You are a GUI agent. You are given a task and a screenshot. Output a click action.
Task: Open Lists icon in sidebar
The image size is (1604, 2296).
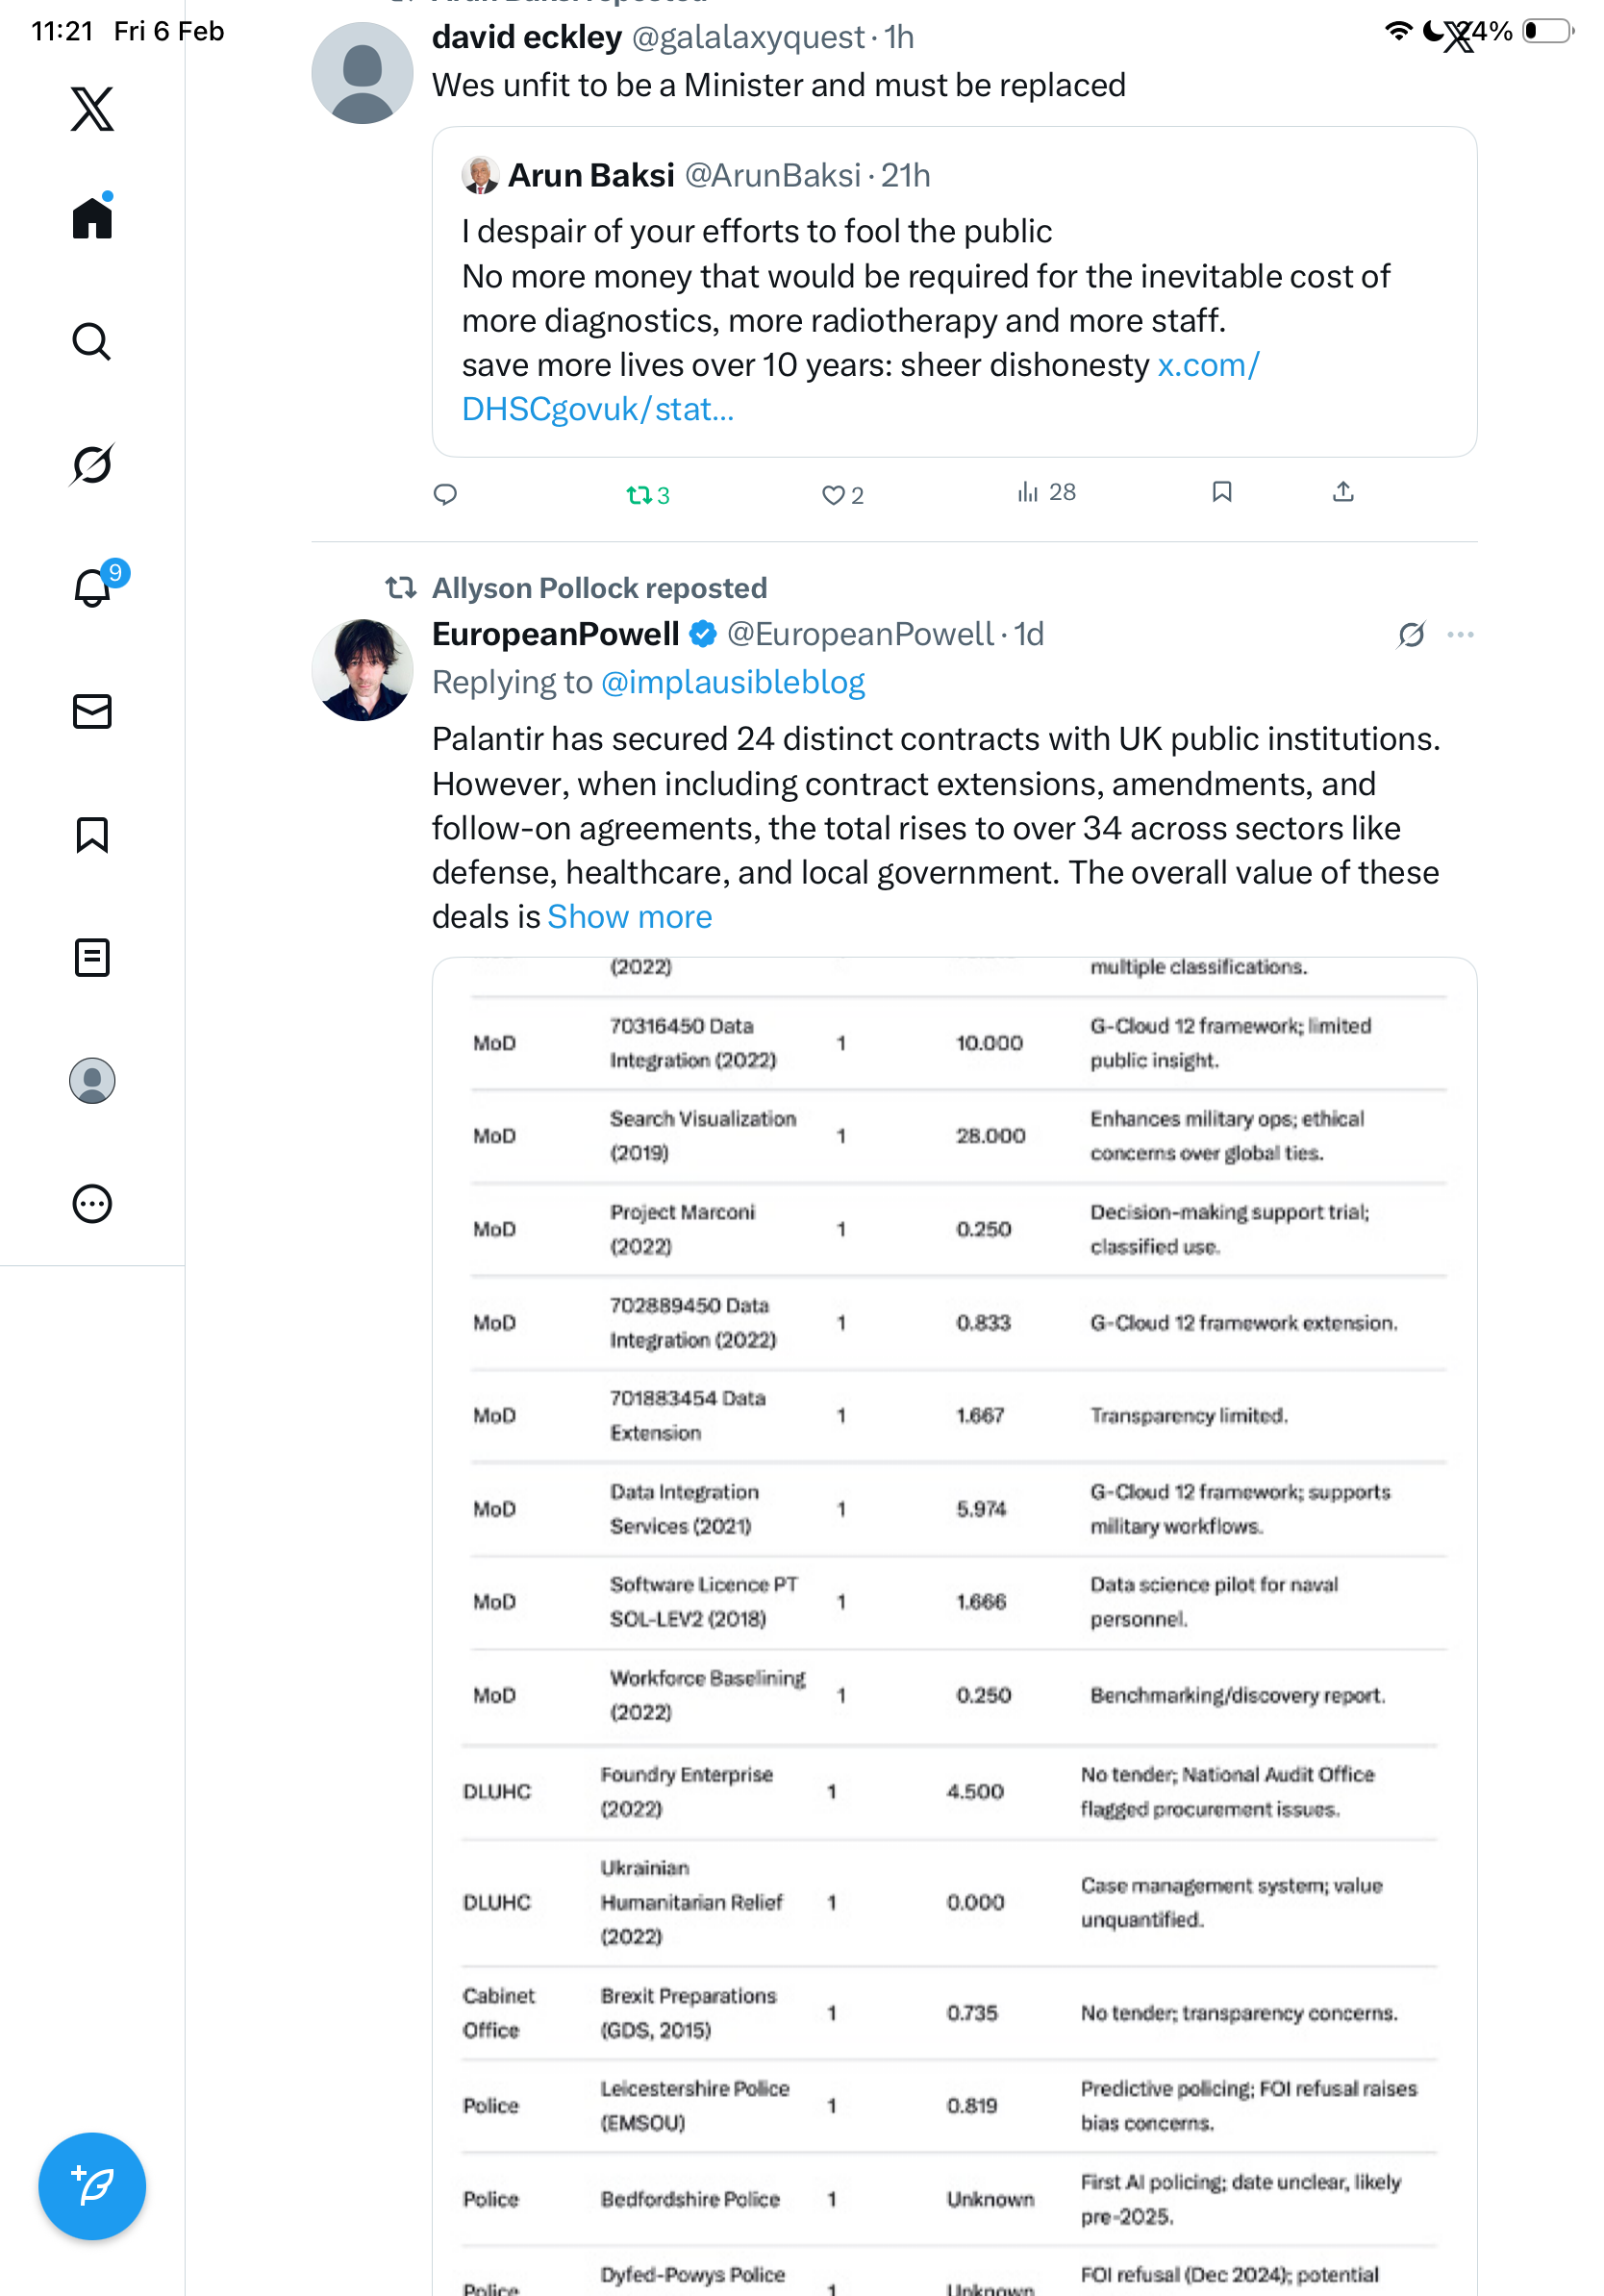pos(92,957)
